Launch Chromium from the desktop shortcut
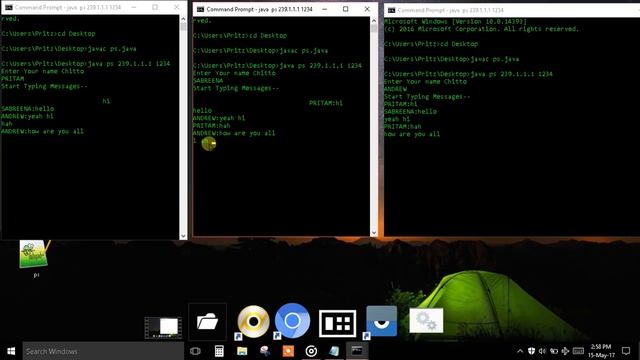This screenshot has width=640, height=360. [292, 321]
